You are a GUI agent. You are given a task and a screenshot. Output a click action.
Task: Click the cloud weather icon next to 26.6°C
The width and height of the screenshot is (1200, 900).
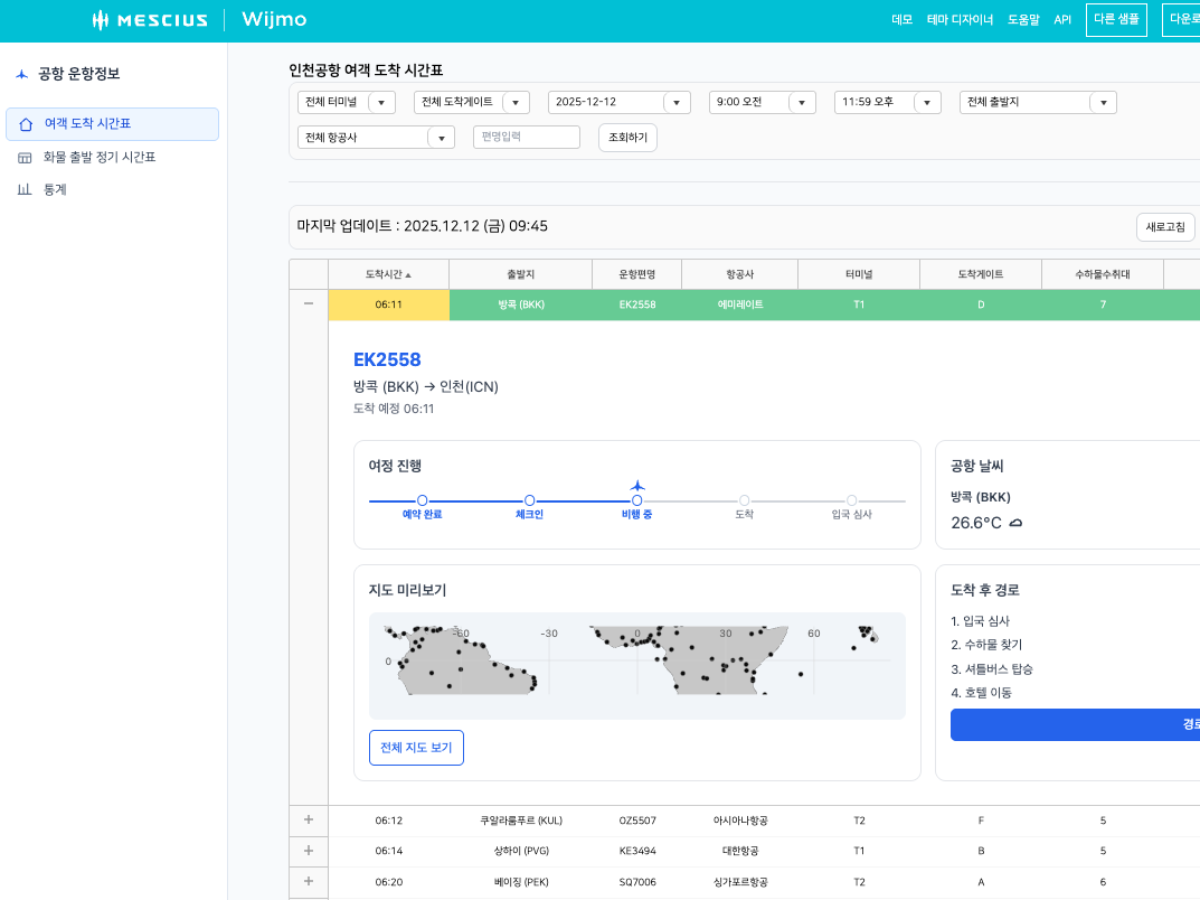coord(1015,523)
